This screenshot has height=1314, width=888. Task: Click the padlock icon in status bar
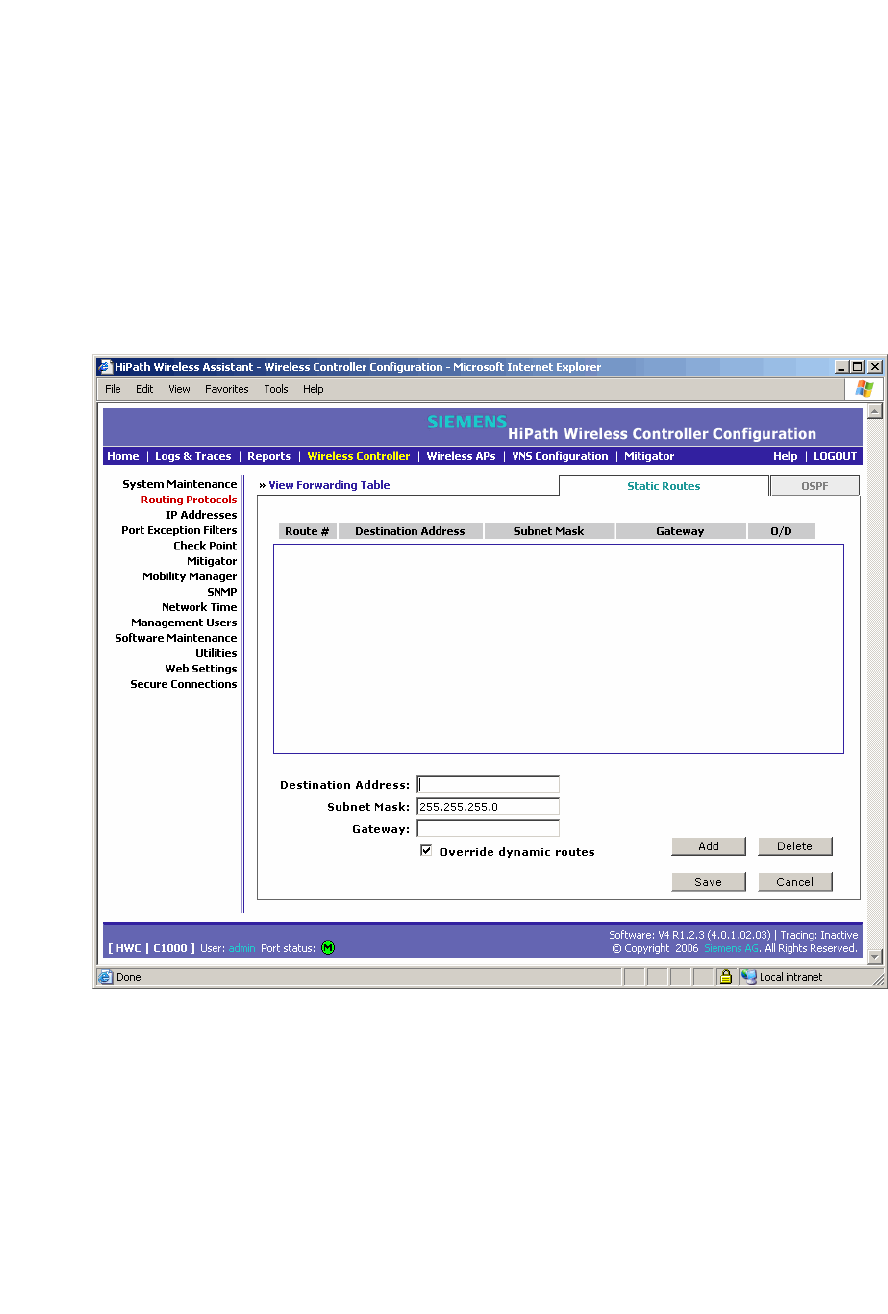click(x=726, y=977)
